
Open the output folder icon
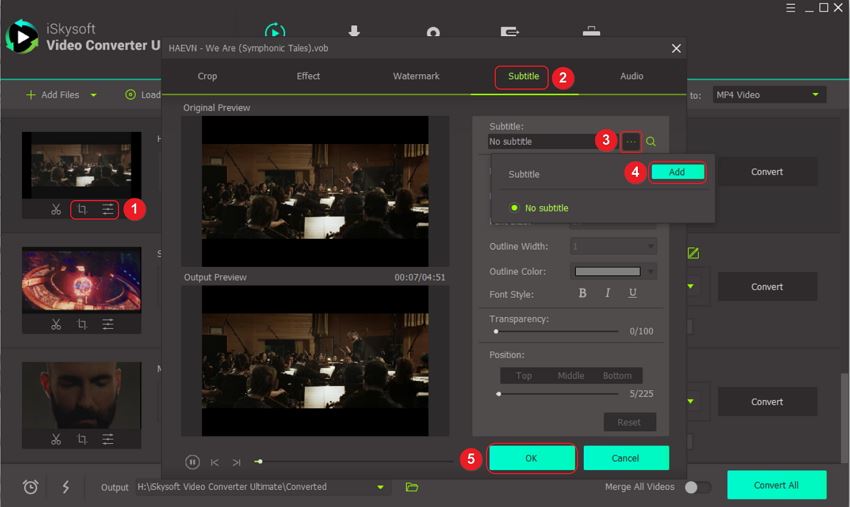[412, 487]
